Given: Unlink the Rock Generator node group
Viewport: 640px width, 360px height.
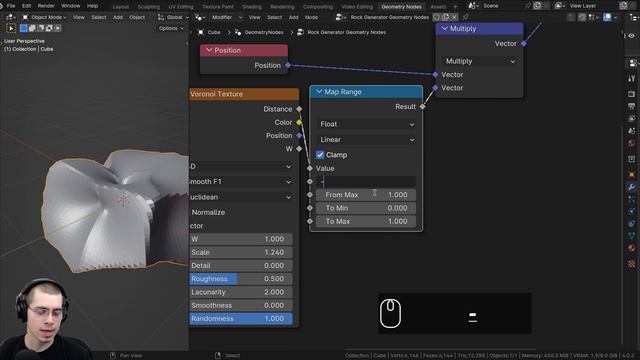Looking at the screenshot, I should (454, 17).
